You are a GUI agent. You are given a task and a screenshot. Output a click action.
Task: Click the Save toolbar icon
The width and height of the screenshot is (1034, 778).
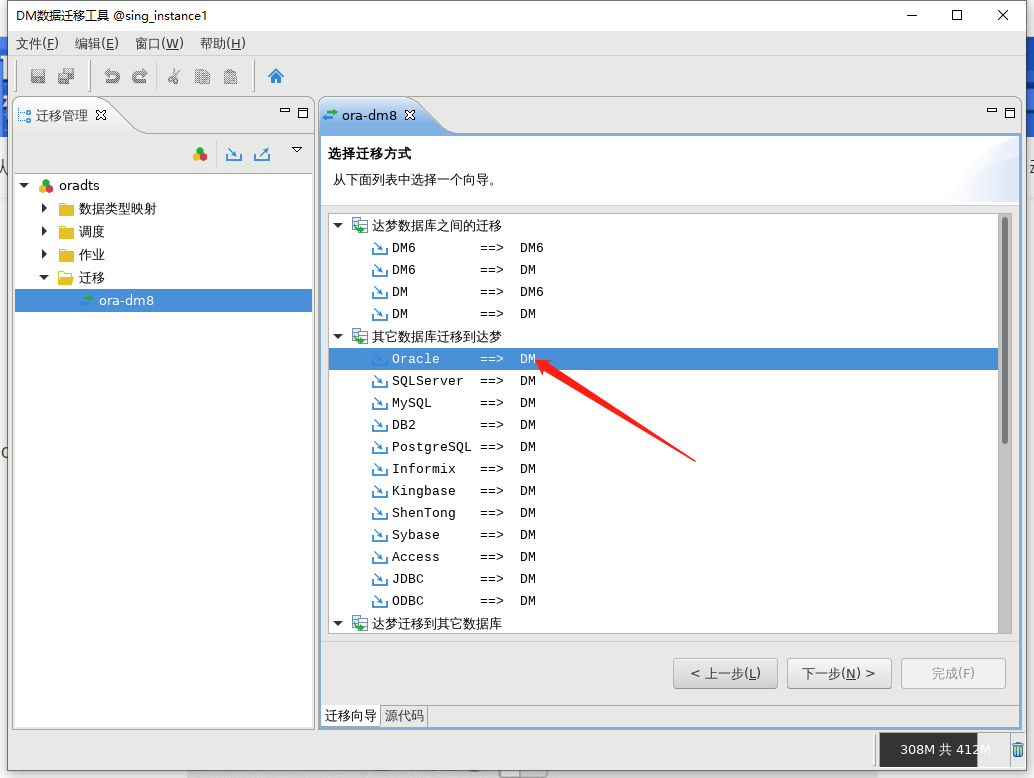click(38, 76)
